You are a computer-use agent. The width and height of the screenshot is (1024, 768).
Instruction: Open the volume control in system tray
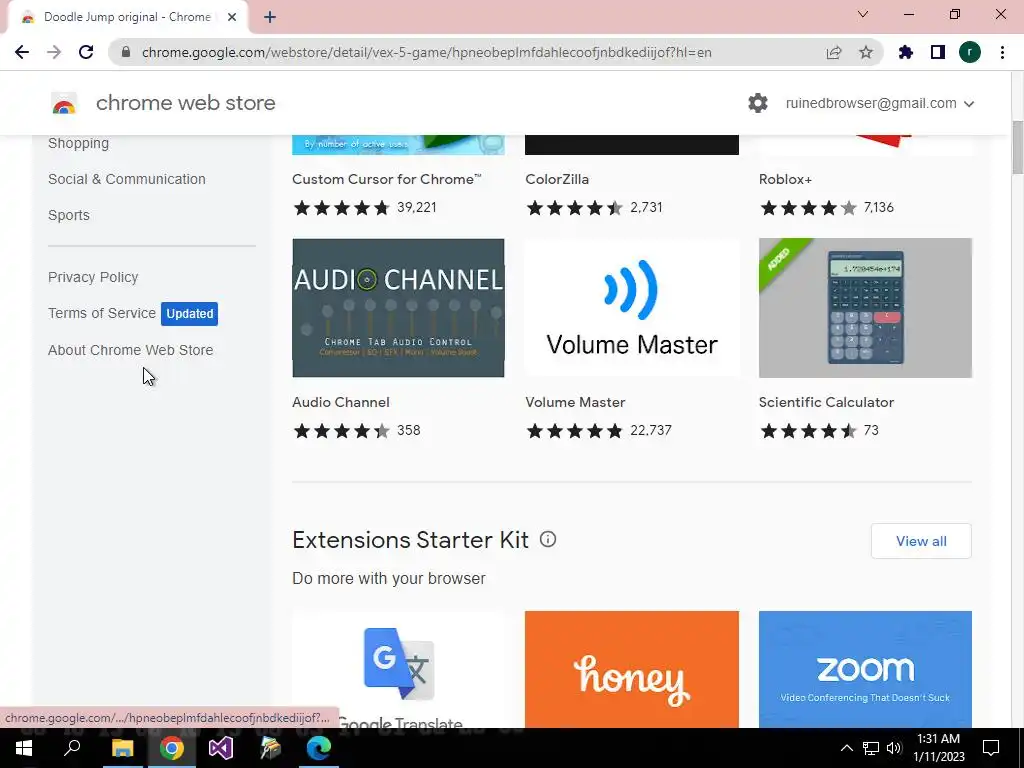coord(894,748)
